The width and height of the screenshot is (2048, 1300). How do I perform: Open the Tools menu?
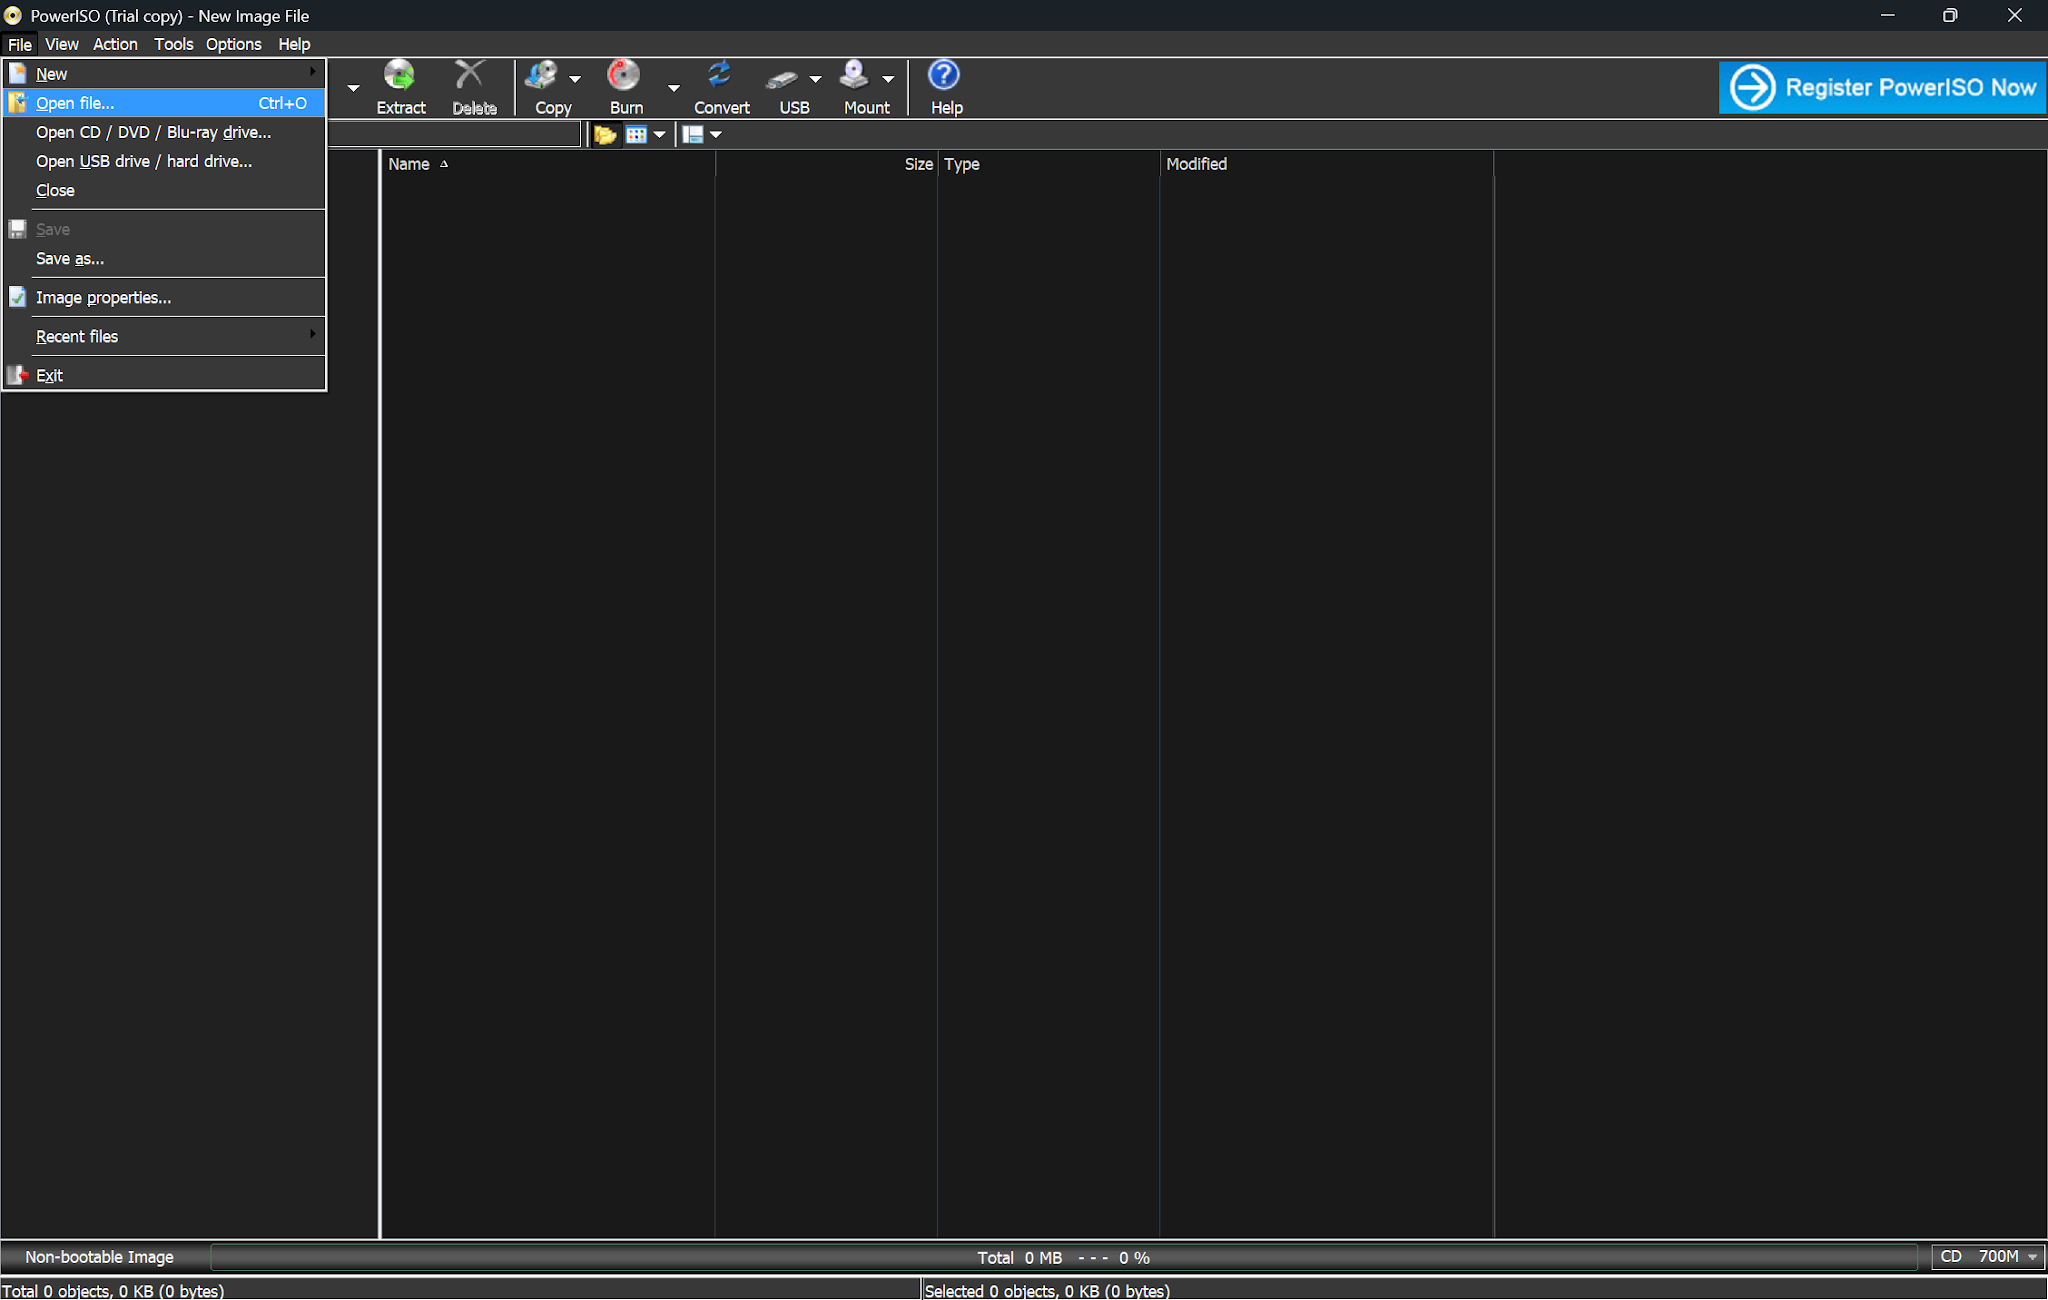tap(174, 44)
